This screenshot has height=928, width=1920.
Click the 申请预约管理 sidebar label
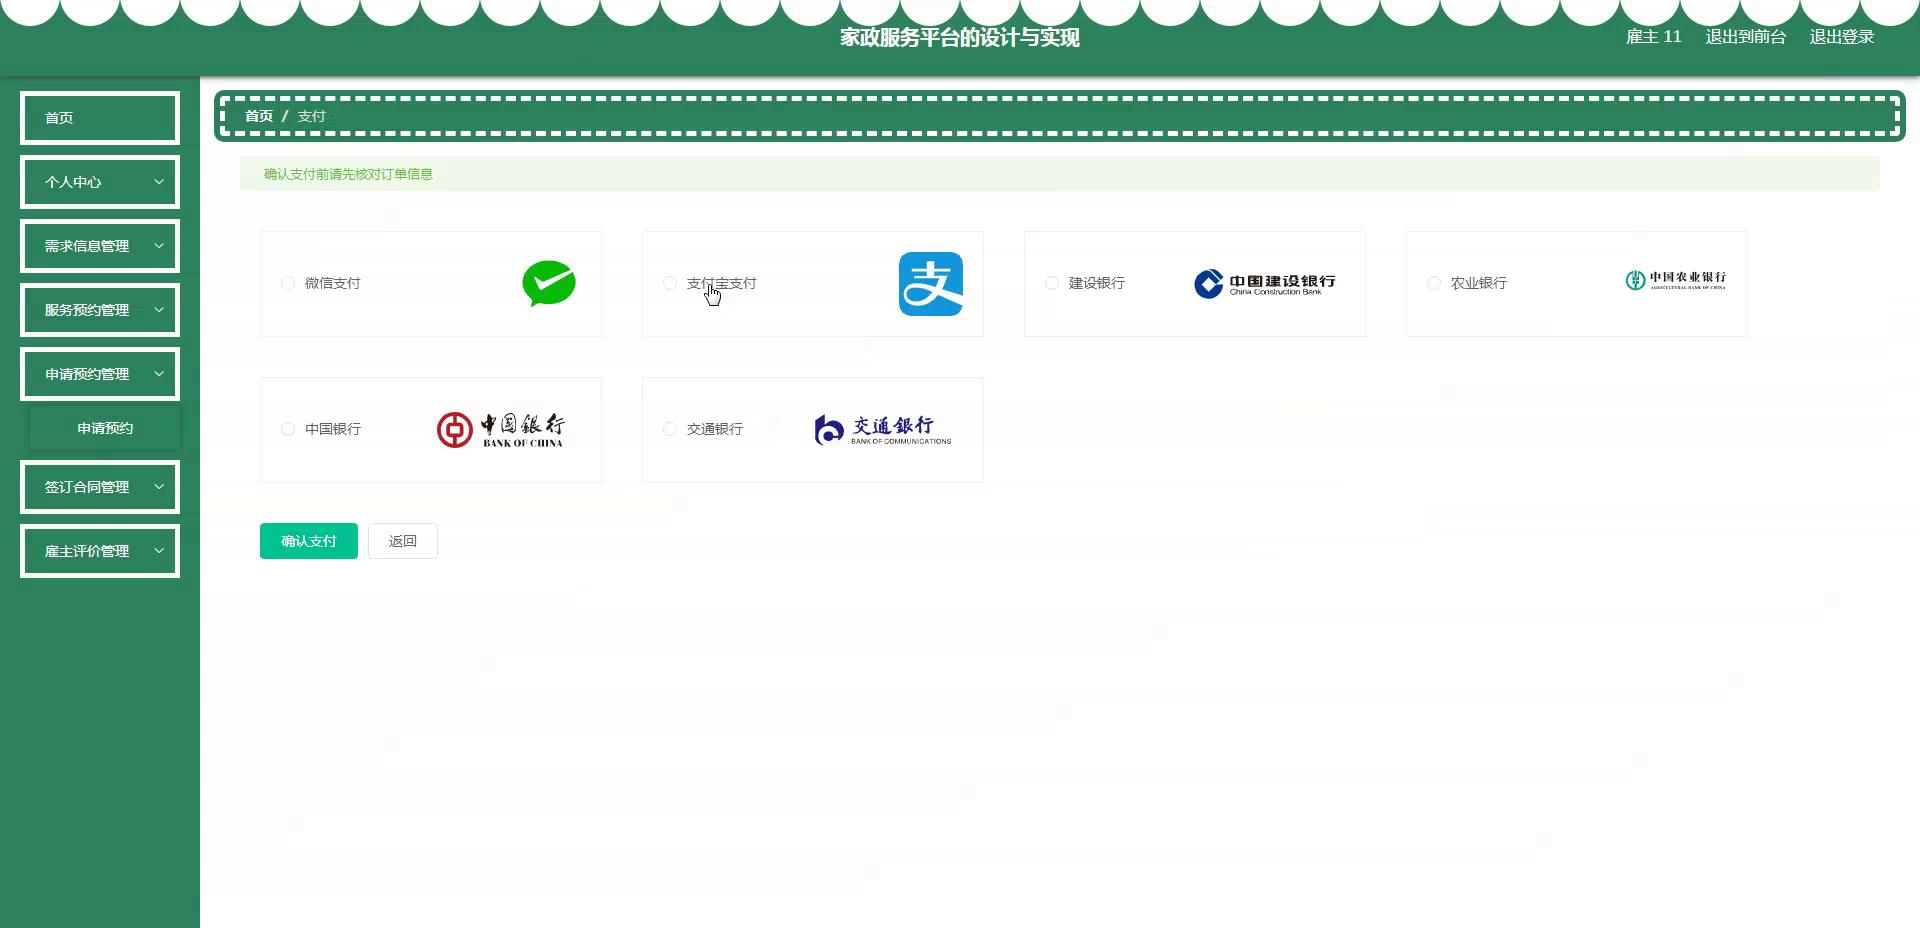point(87,374)
